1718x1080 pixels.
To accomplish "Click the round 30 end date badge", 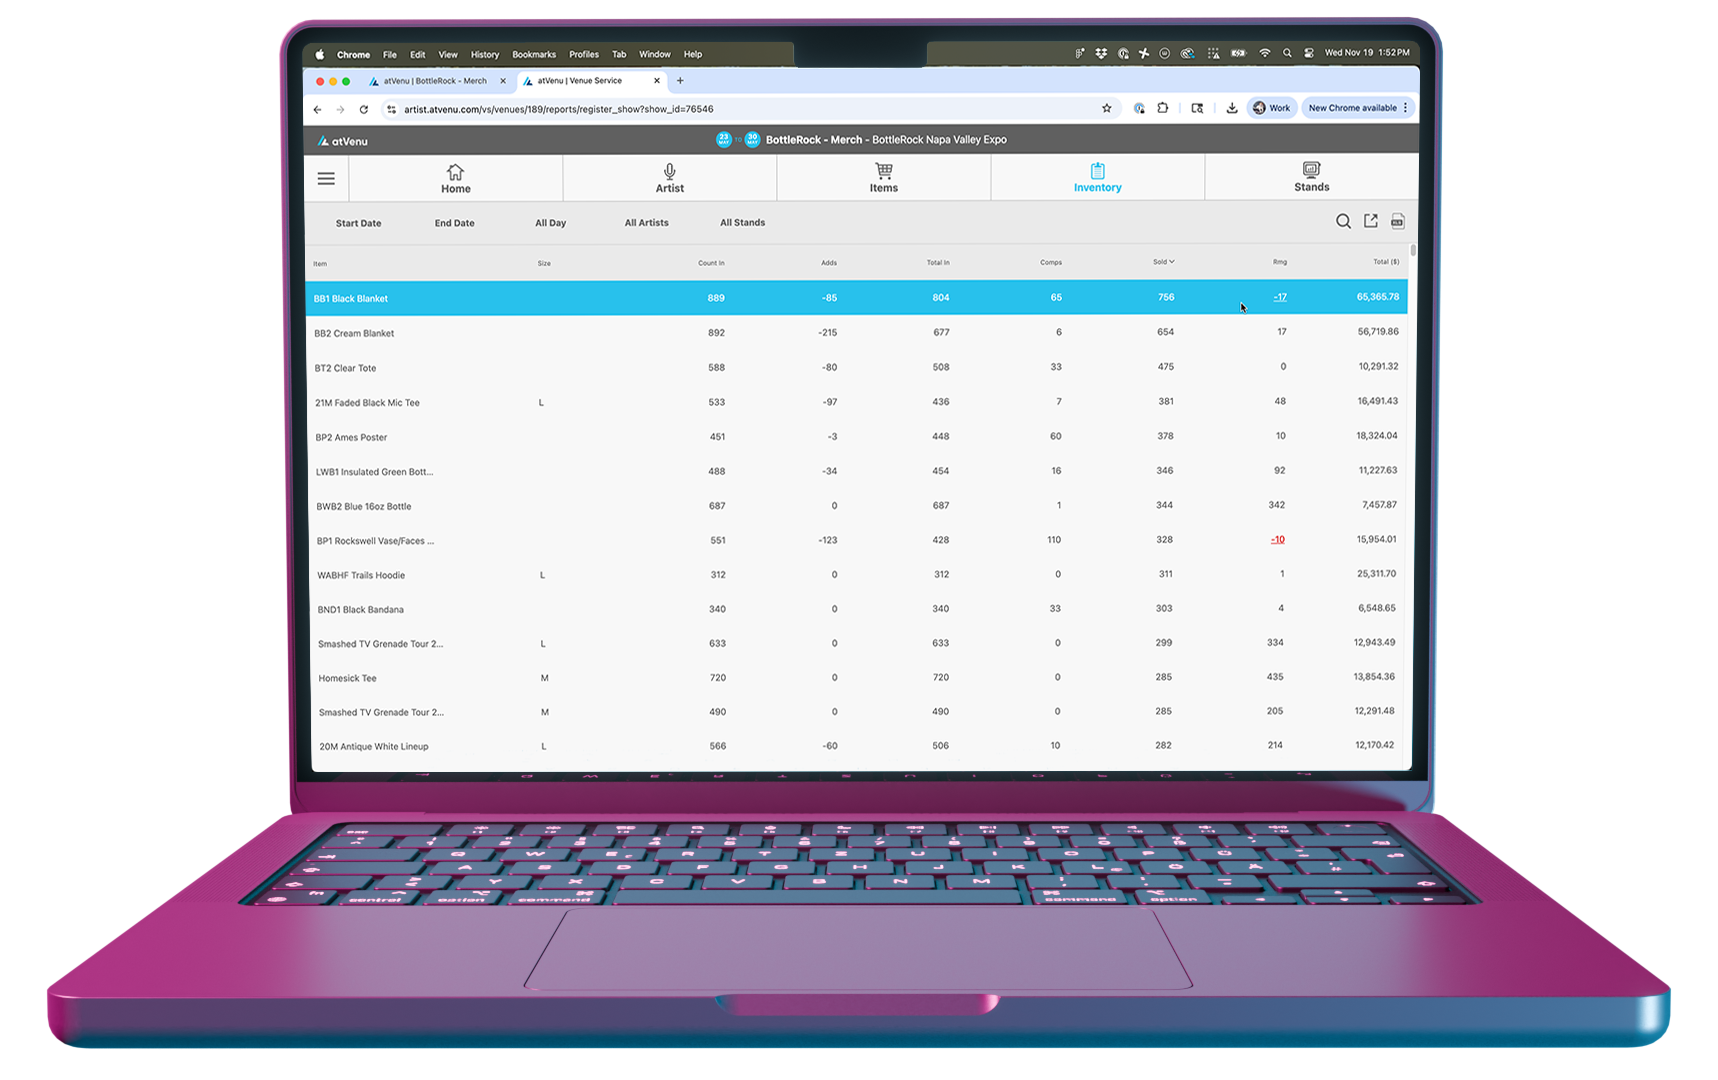I will [753, 139].
